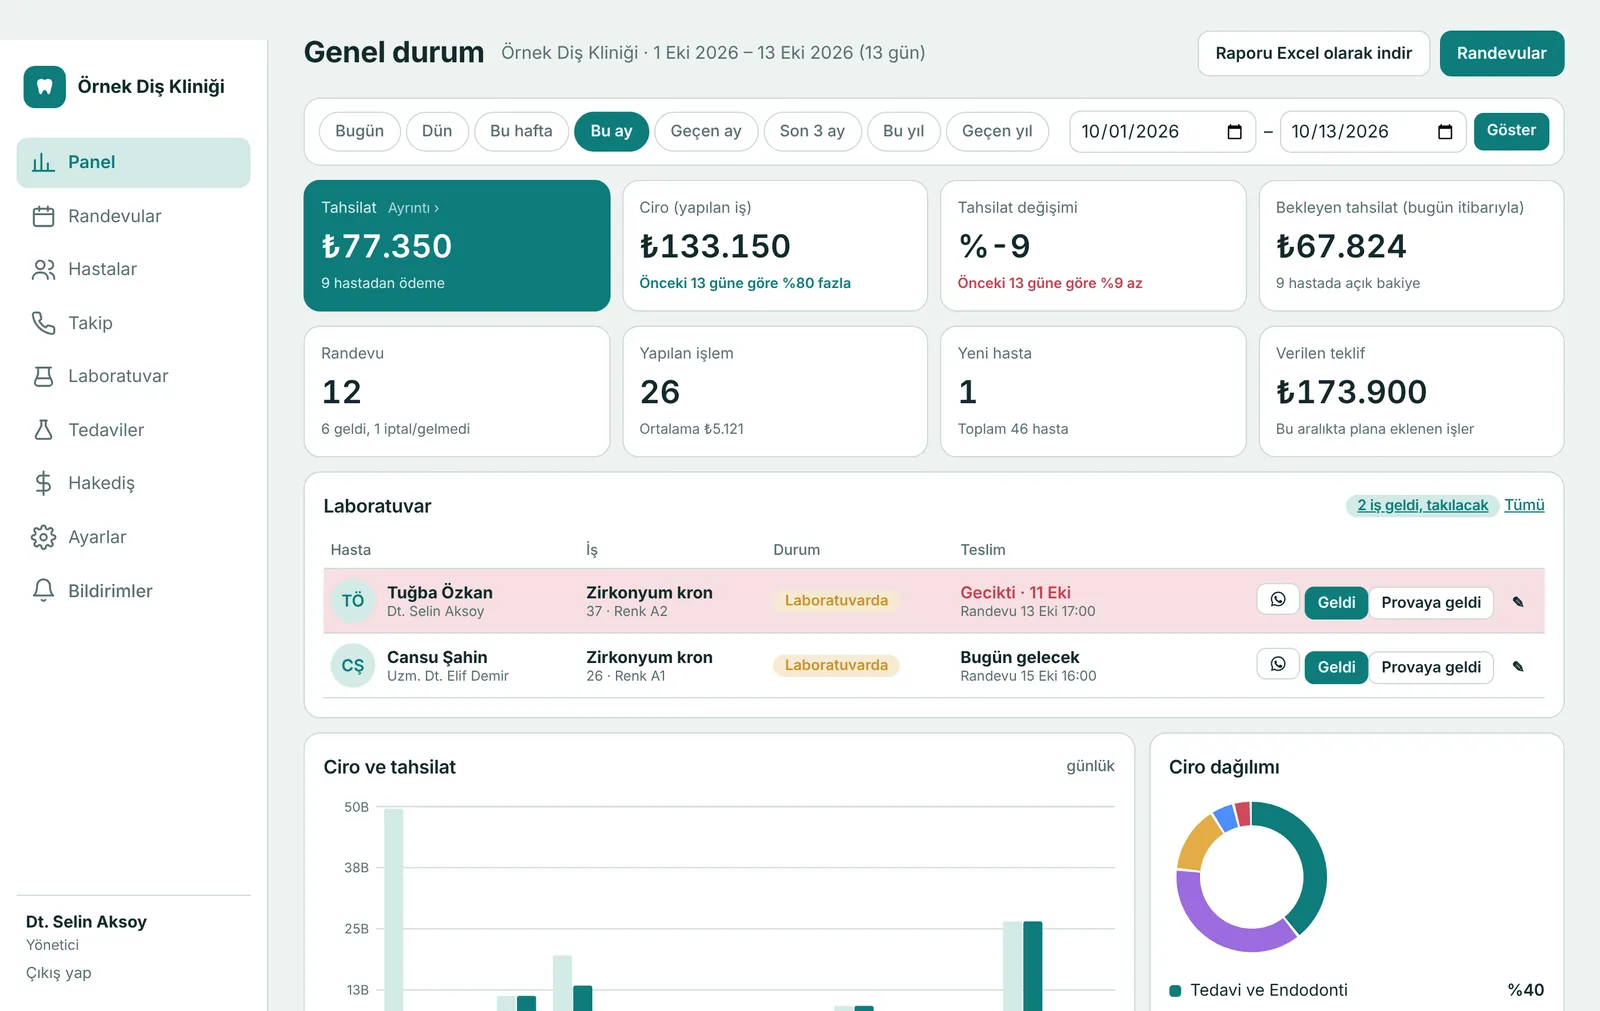Screen dimensions: 1600x1011
Task: Select the Geçen ay period filter
Action: pos(706,131)
